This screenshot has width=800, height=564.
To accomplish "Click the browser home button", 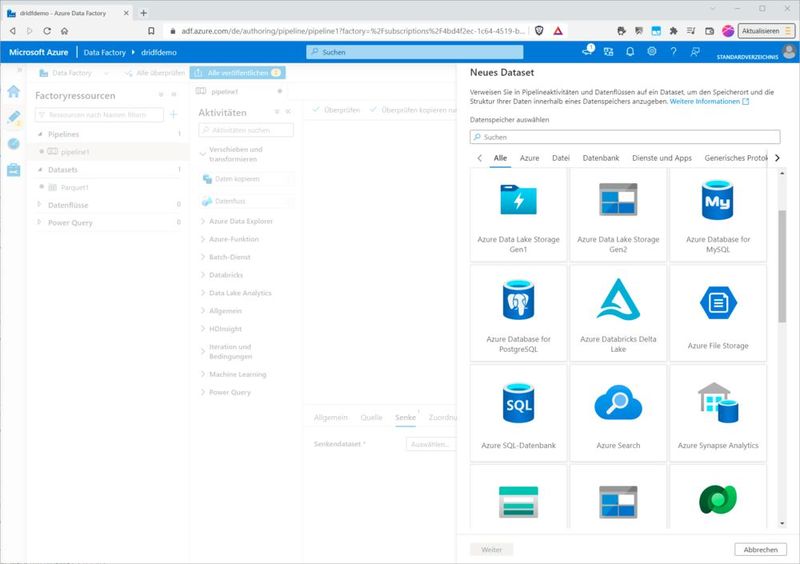I will pos(64,31).
